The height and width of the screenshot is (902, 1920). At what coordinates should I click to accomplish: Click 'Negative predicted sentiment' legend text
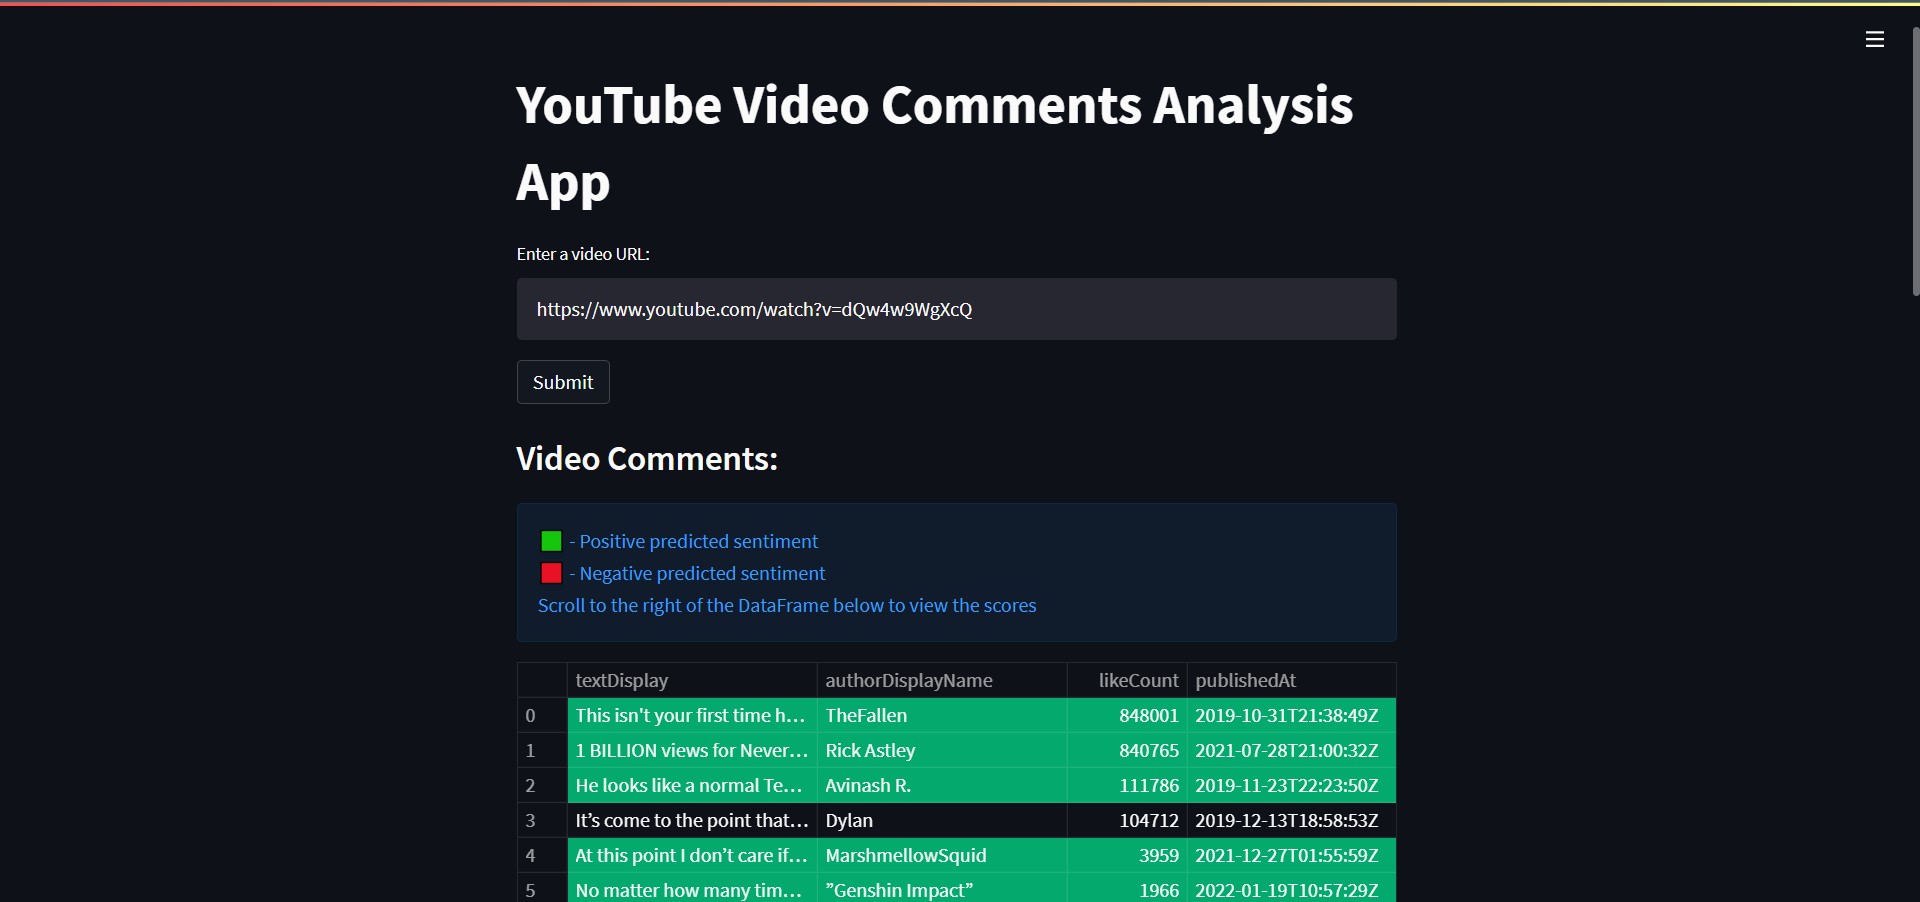702,573
